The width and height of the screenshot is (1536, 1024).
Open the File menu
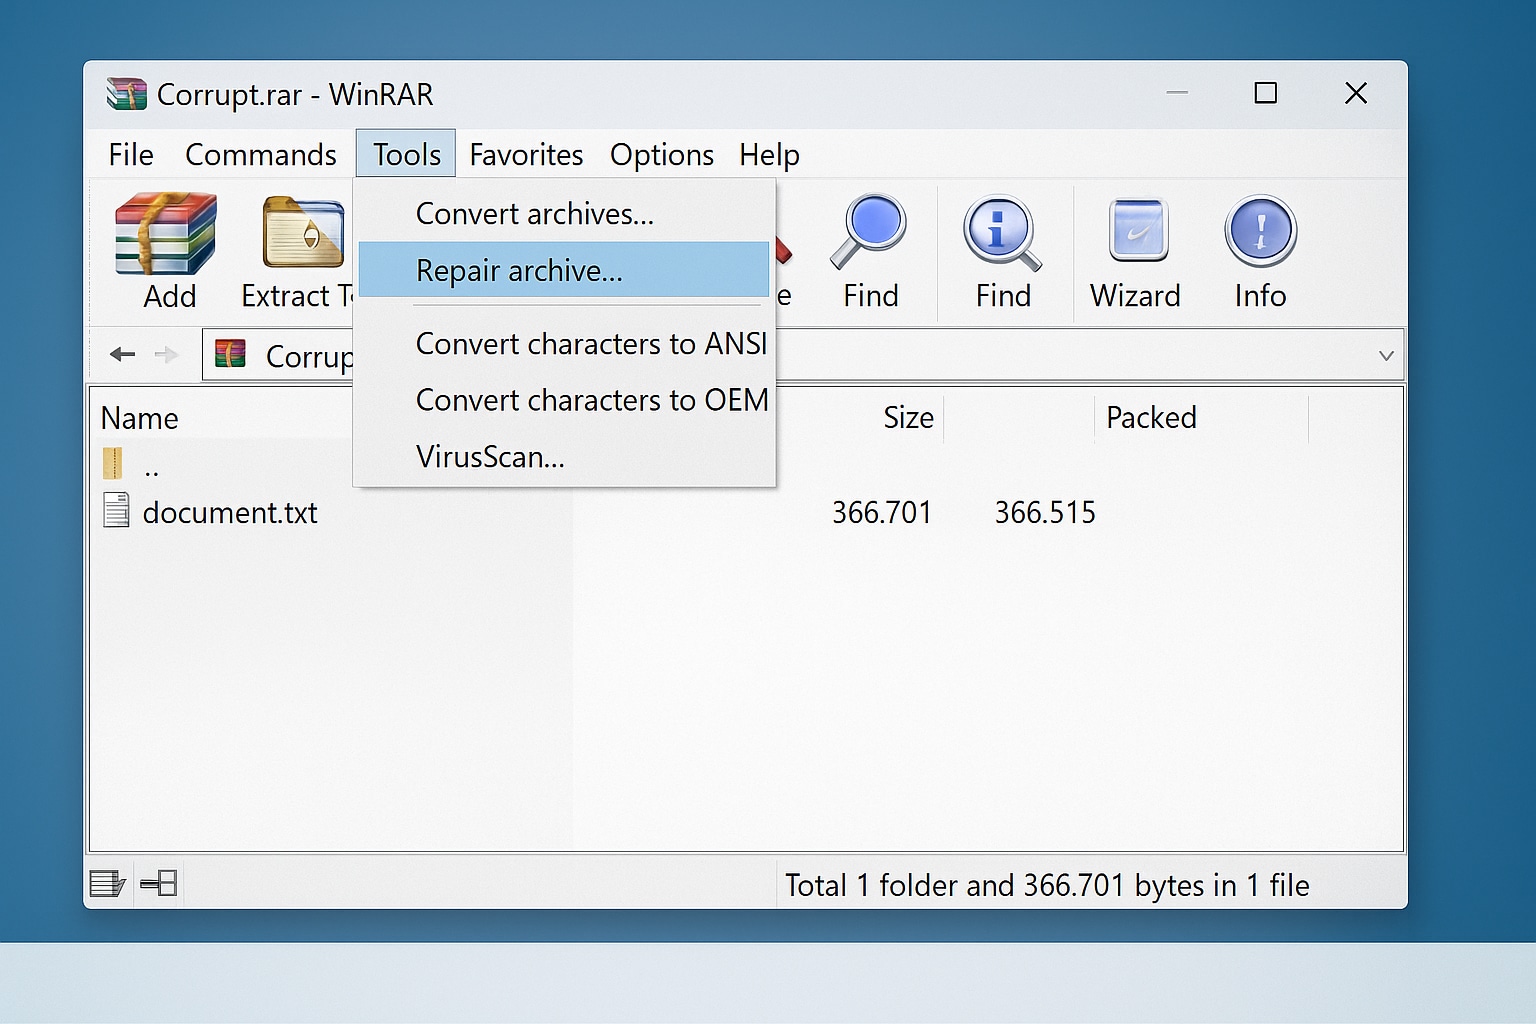131,155
